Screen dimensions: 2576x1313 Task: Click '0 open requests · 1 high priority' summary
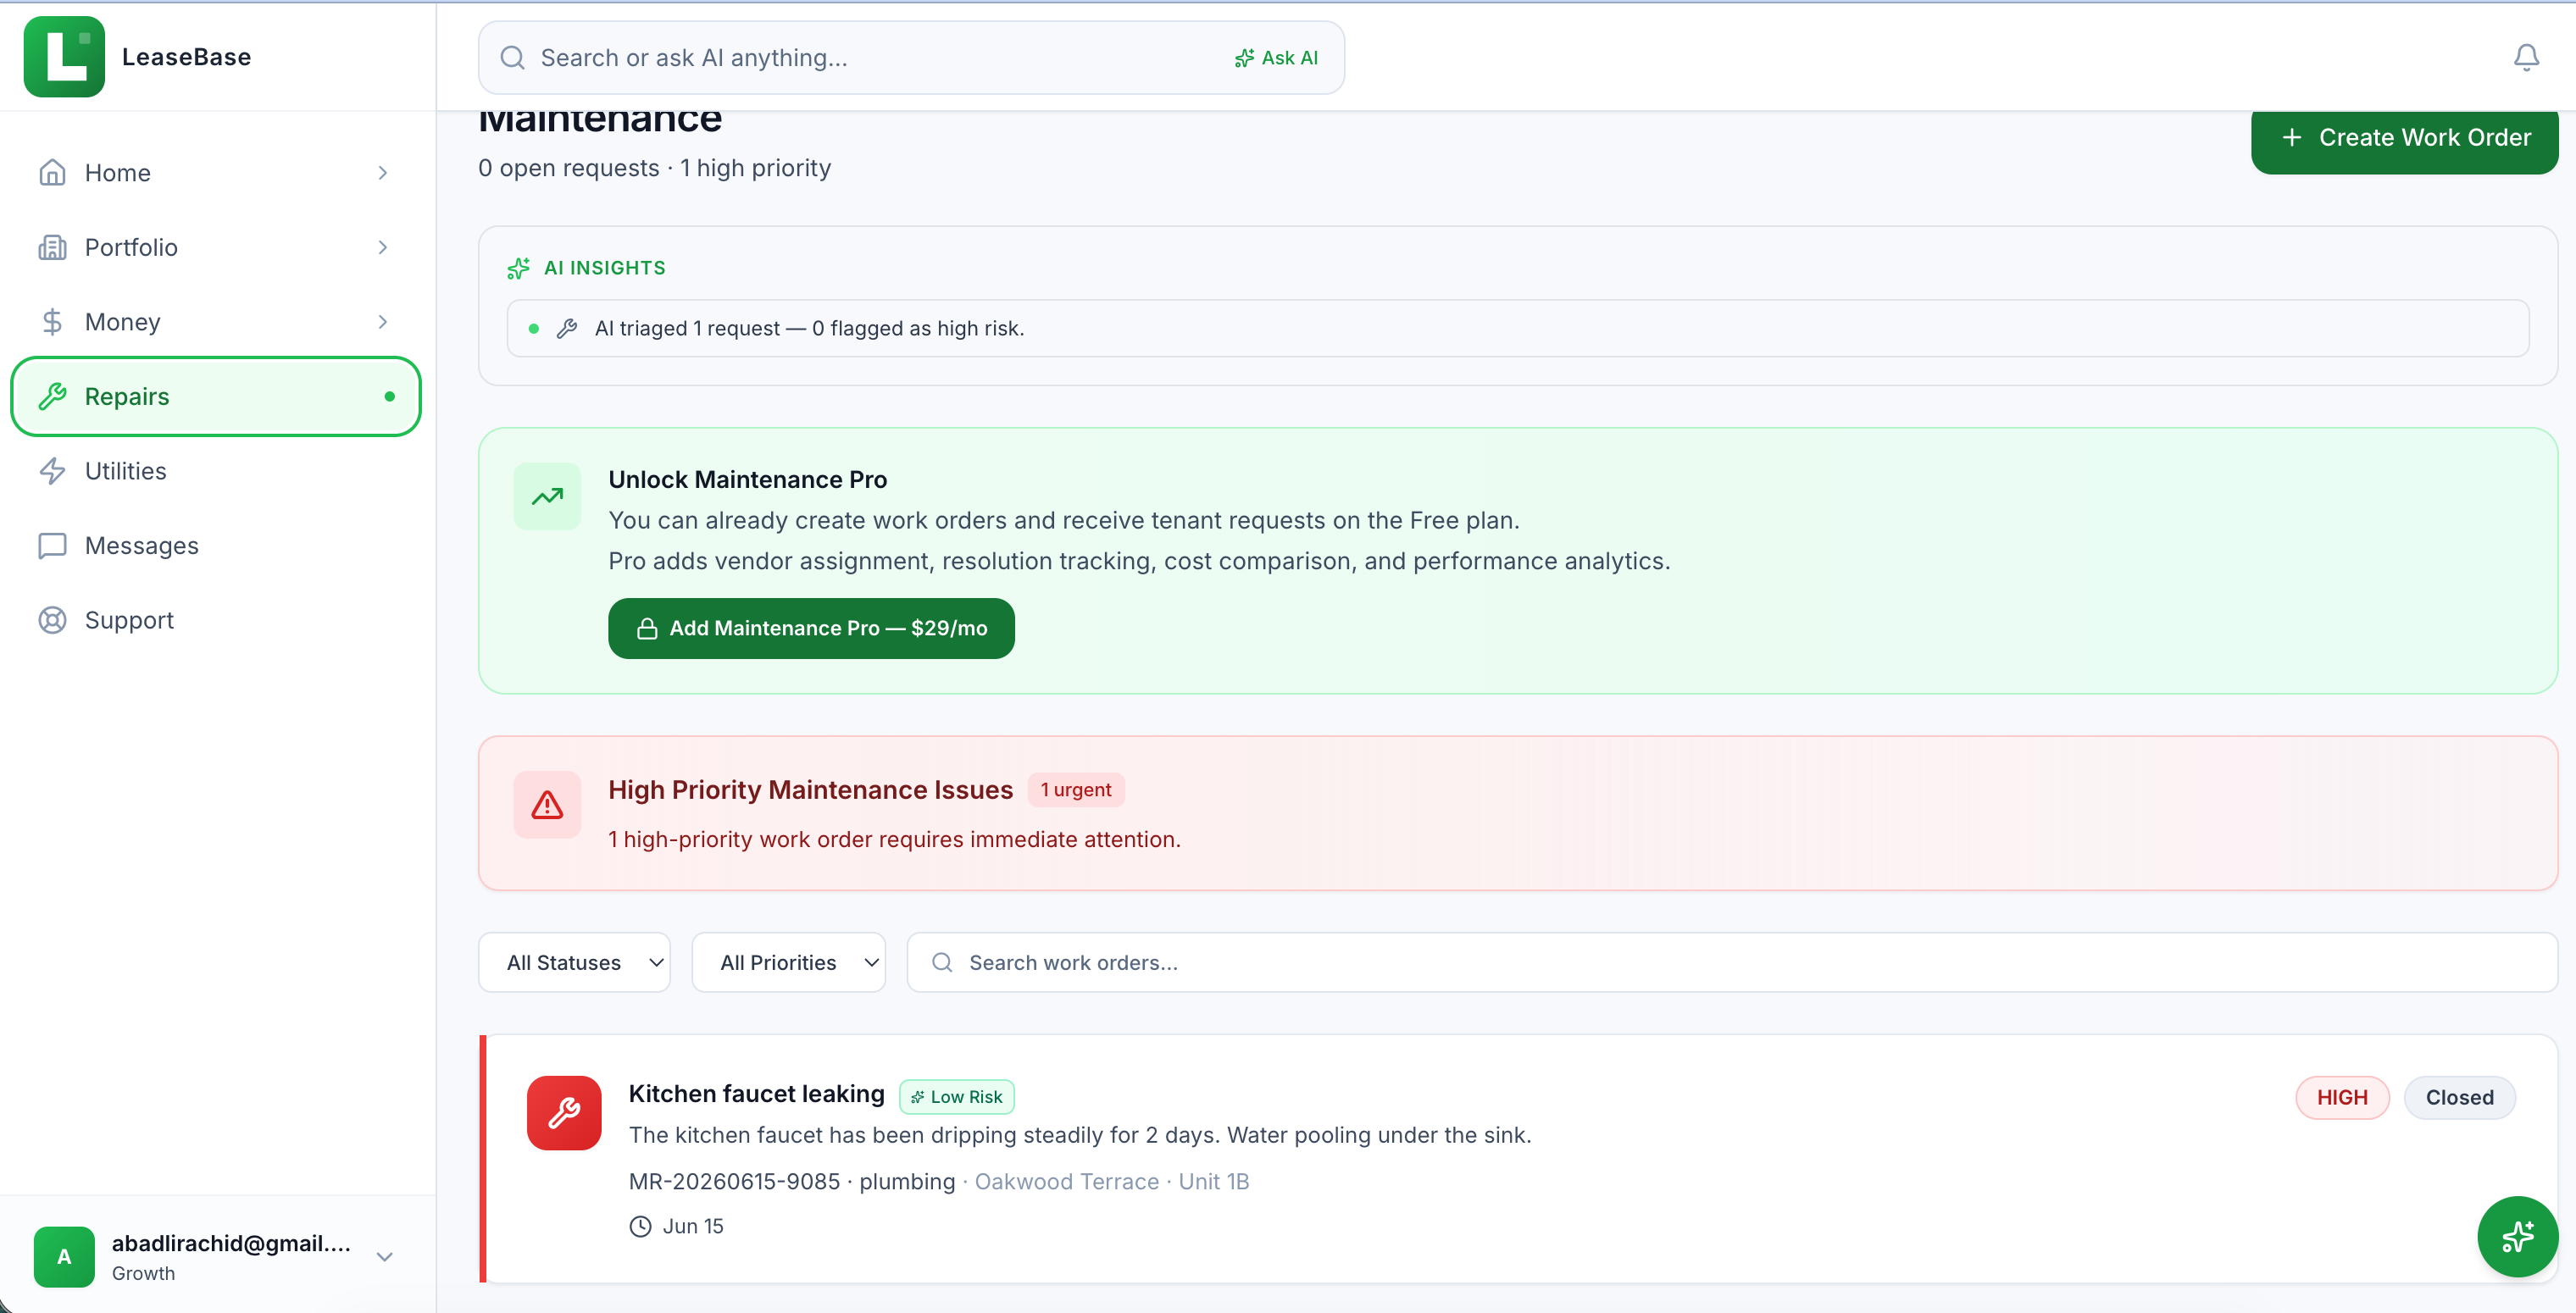pos(654,168)
